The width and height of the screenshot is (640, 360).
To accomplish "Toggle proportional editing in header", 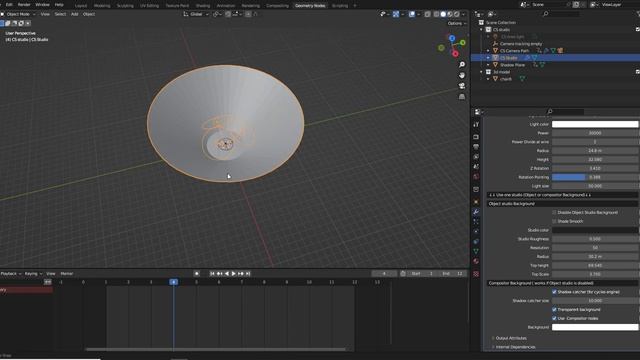I will click(248, 14).
